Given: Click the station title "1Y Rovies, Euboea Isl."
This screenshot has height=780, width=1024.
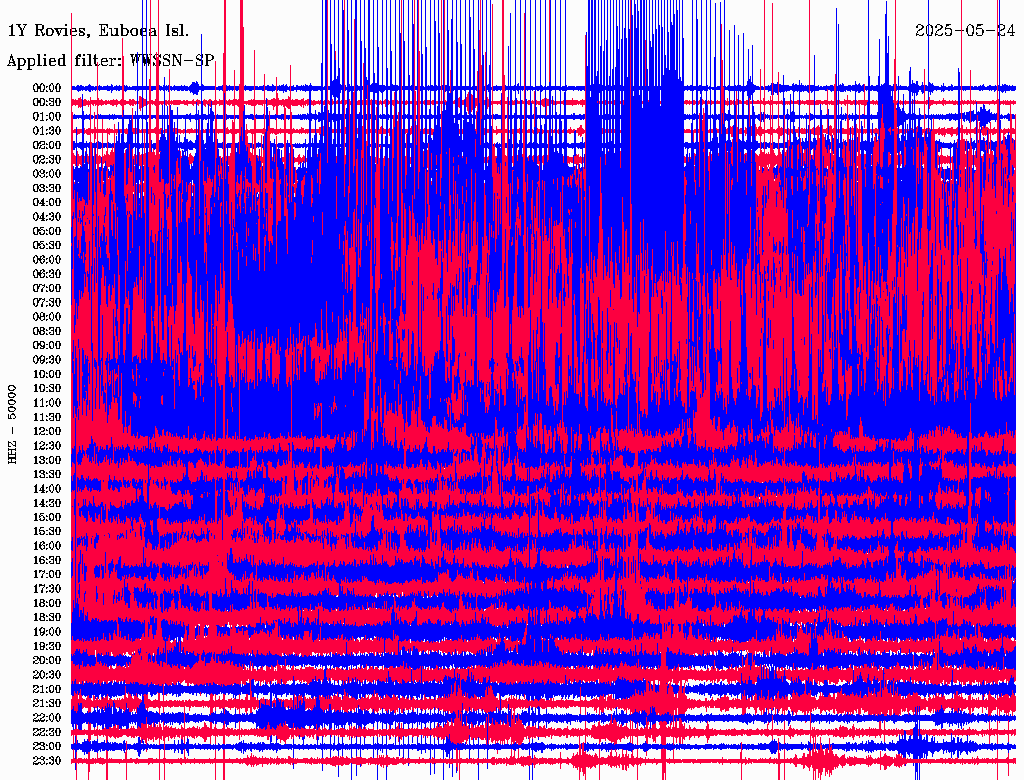Looking at the screenshot, I should coord(97,30).
